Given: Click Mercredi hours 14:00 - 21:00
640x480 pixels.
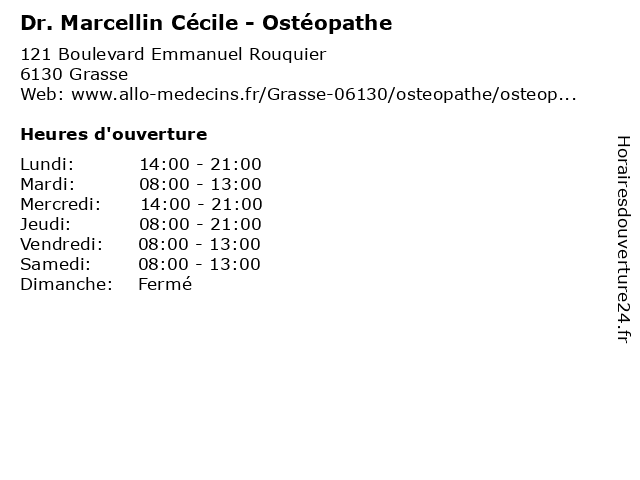Looking at the screenshot, I should pos(201,204).
